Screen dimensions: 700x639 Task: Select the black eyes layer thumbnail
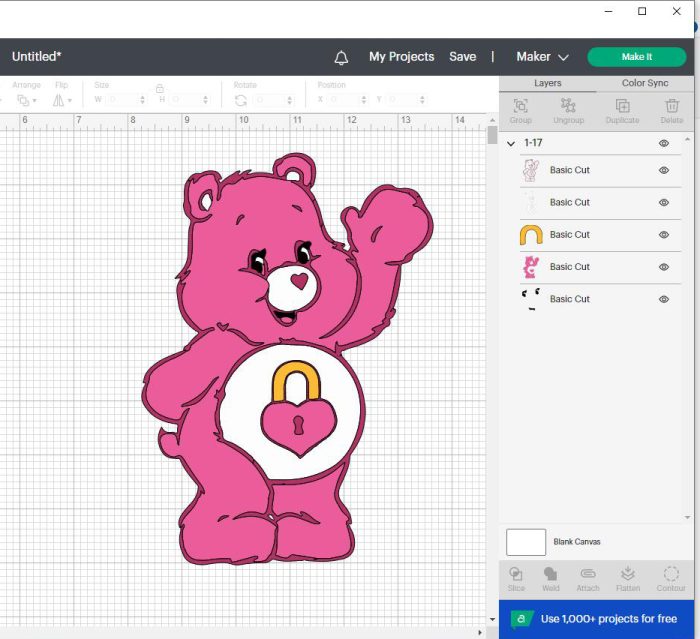[531, 299]
